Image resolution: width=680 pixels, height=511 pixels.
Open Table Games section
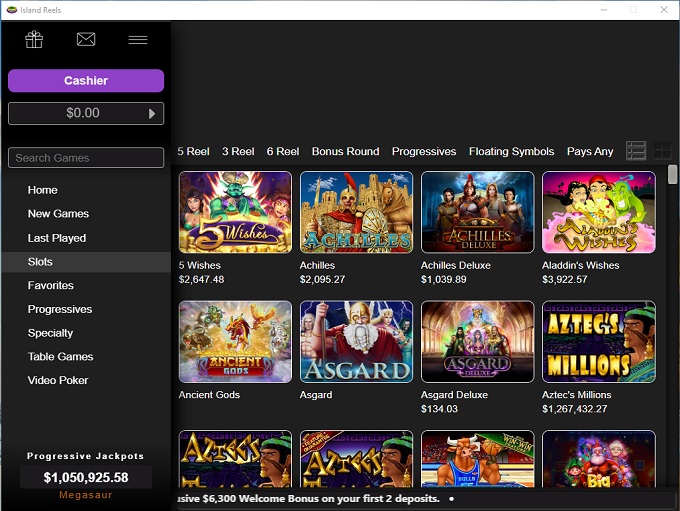click(x=60, y=357)
